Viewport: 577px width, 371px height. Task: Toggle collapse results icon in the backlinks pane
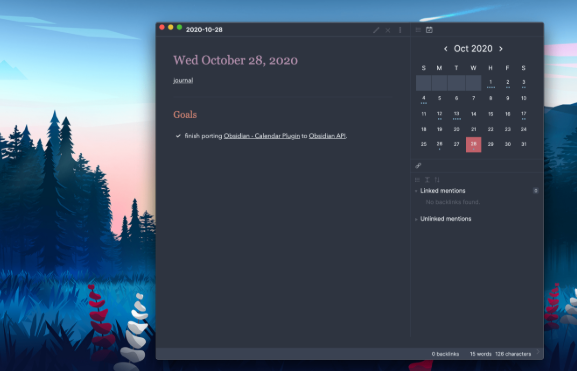point(417,180)
